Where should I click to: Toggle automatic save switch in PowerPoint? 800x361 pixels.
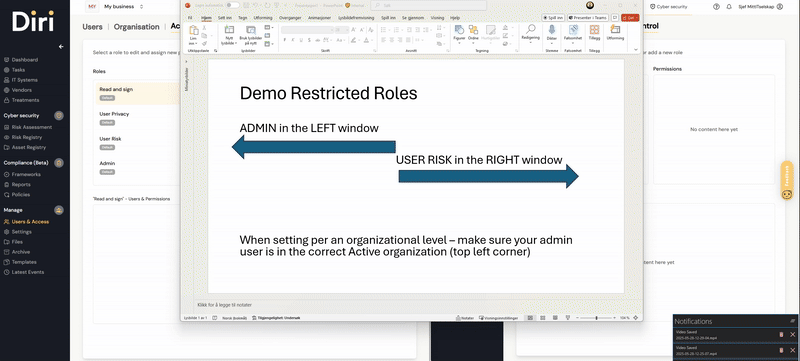click(x=232, y=5)
